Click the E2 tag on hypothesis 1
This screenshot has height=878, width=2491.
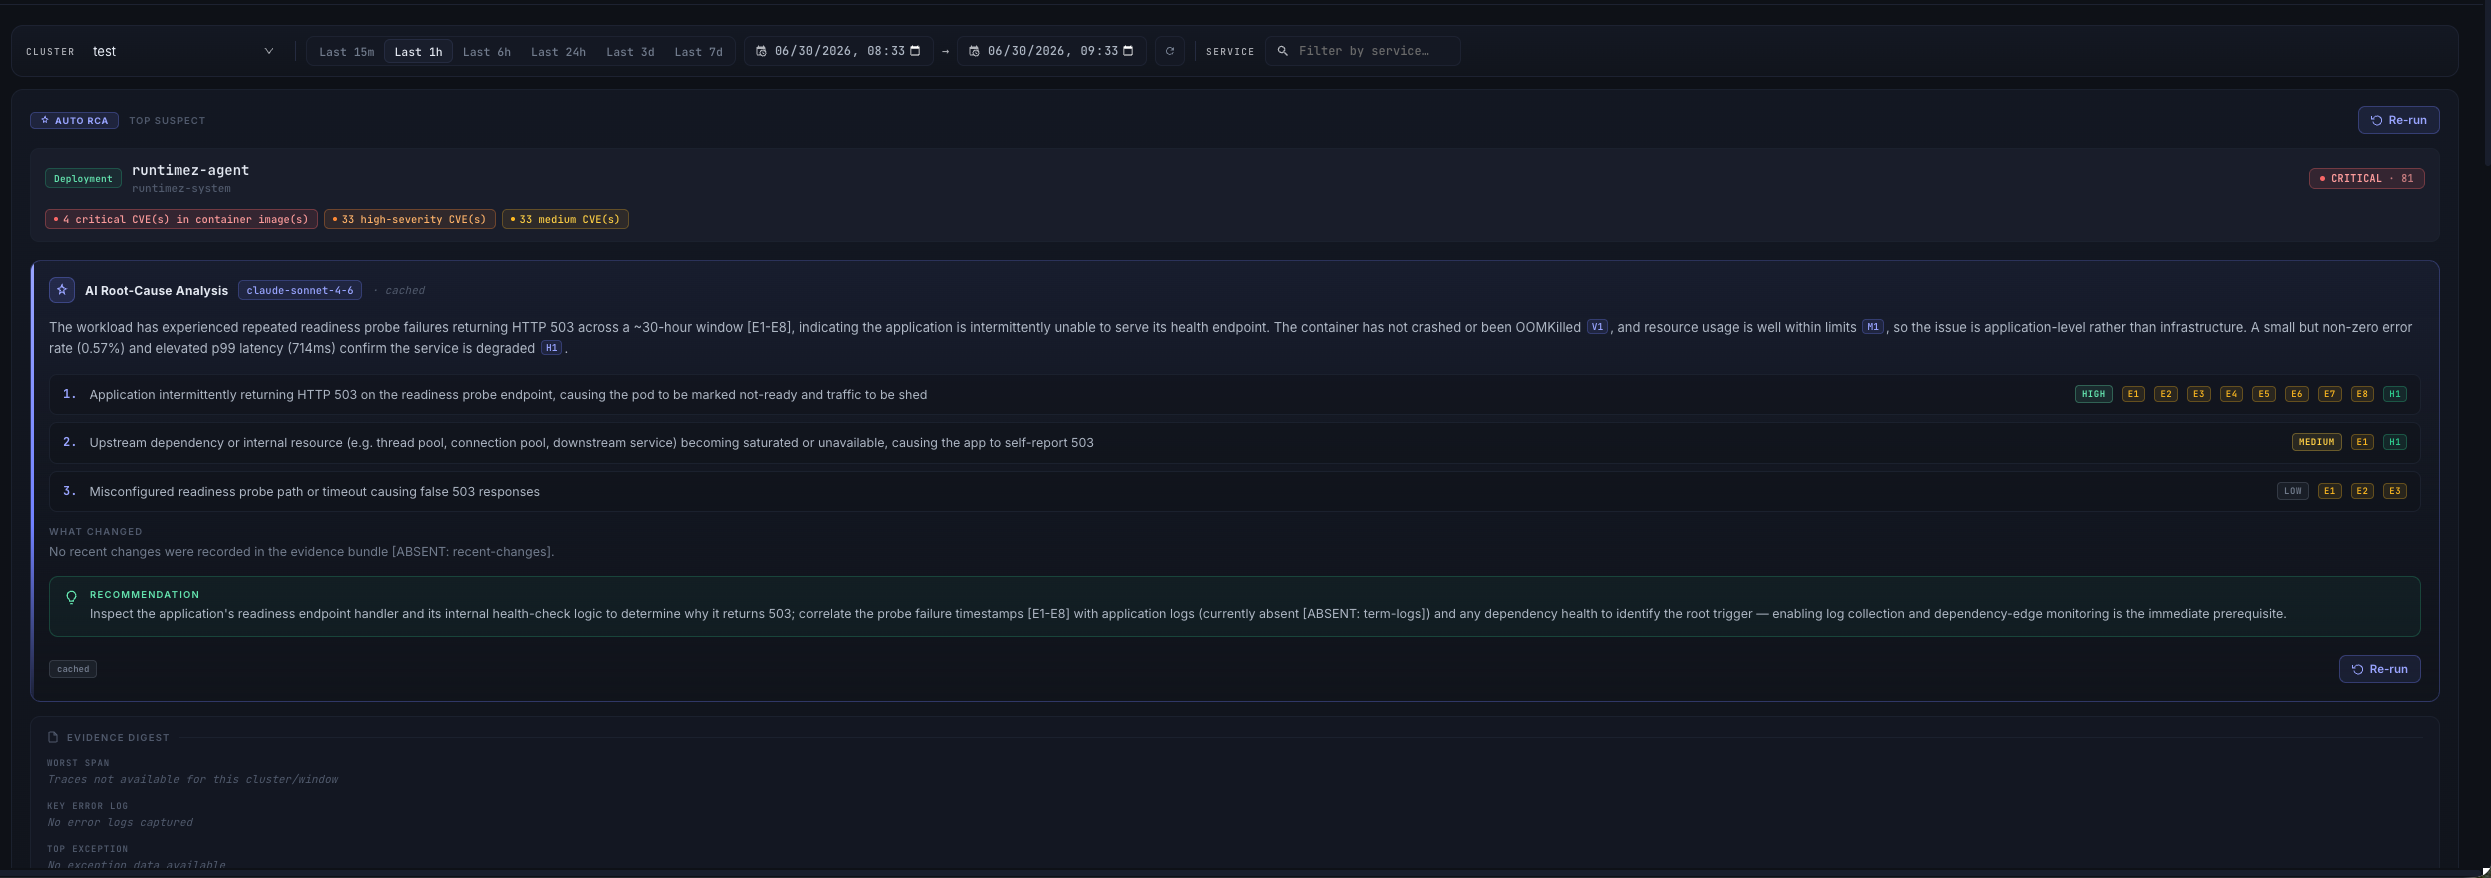pos(2166,395)
